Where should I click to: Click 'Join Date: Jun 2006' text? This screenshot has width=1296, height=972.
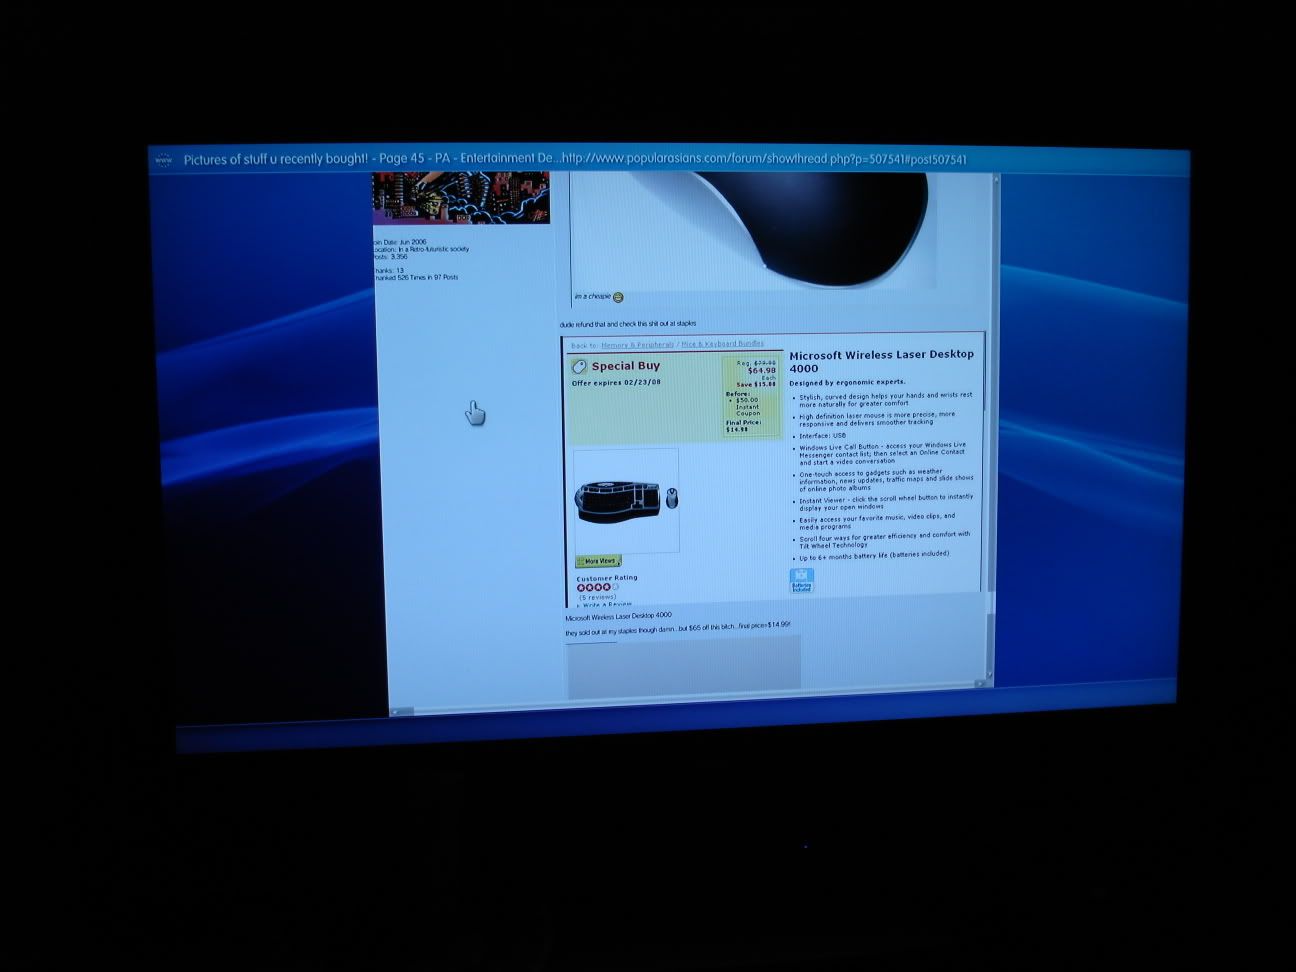coord(399,241)
